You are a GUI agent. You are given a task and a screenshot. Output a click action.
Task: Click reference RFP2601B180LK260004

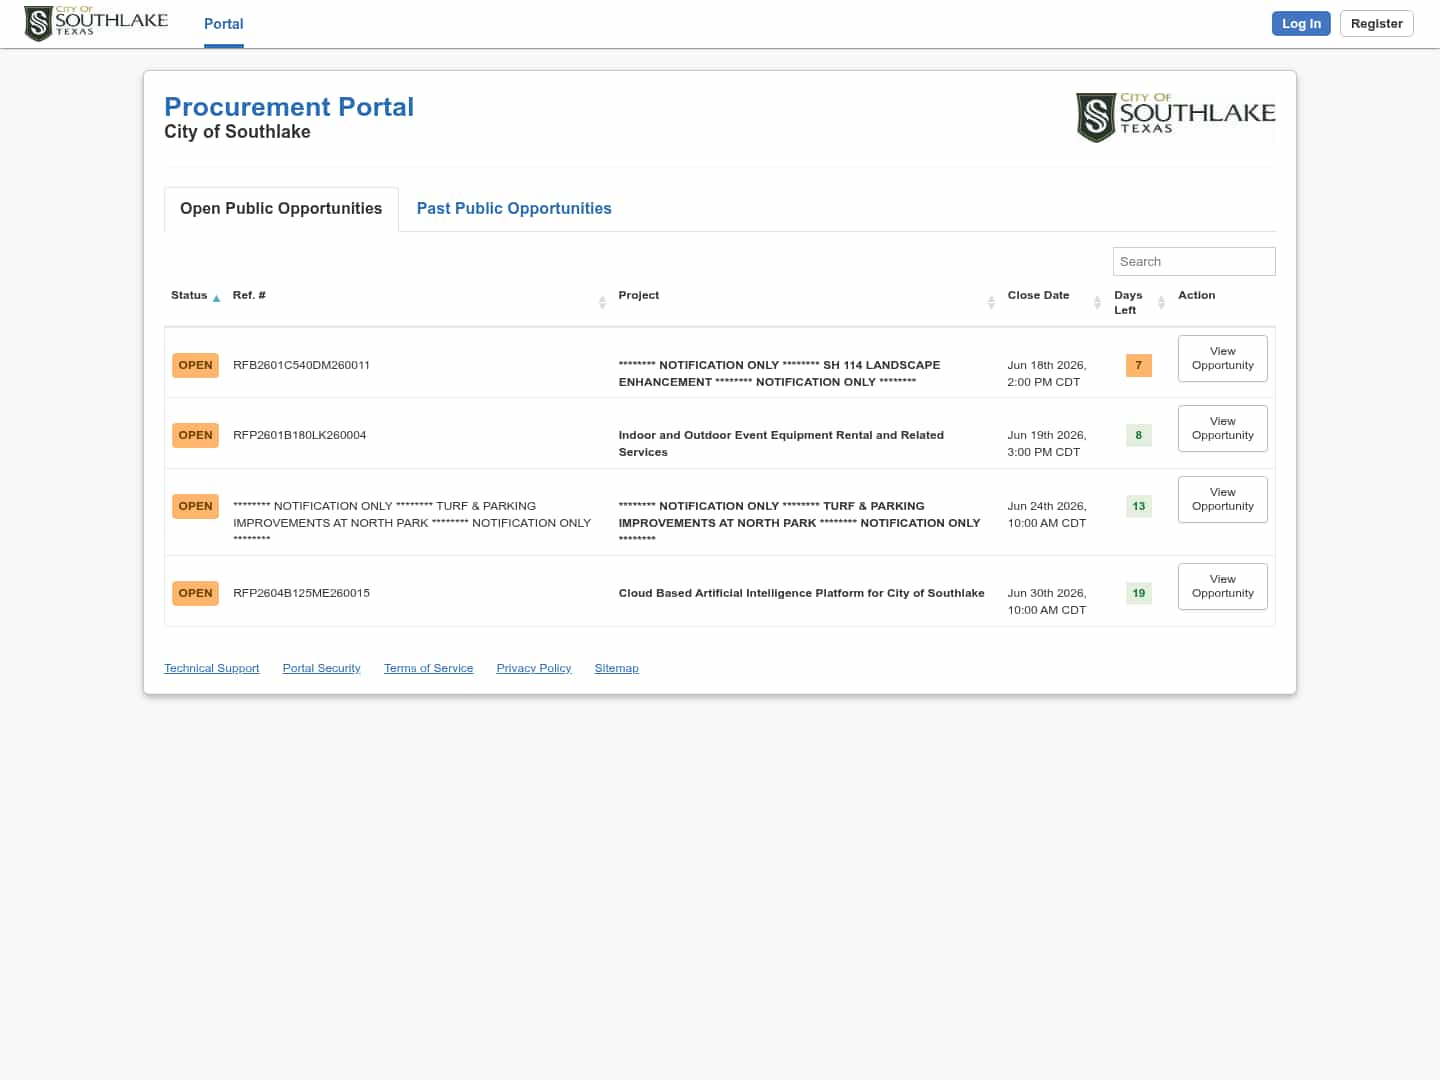(299, 435)
